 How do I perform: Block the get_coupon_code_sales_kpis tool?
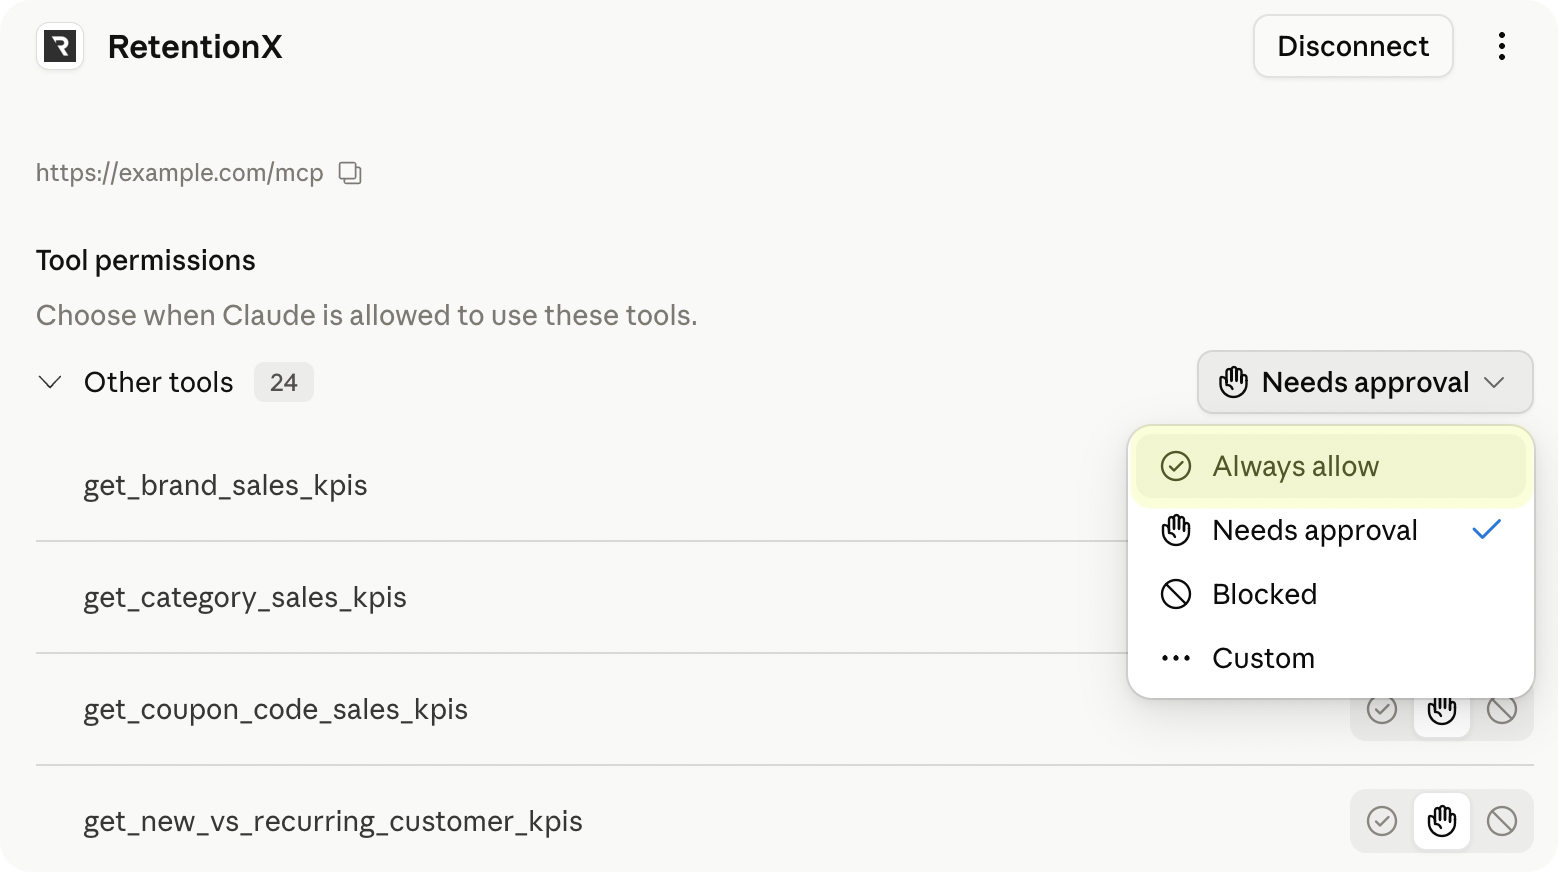pos(1502,711)
